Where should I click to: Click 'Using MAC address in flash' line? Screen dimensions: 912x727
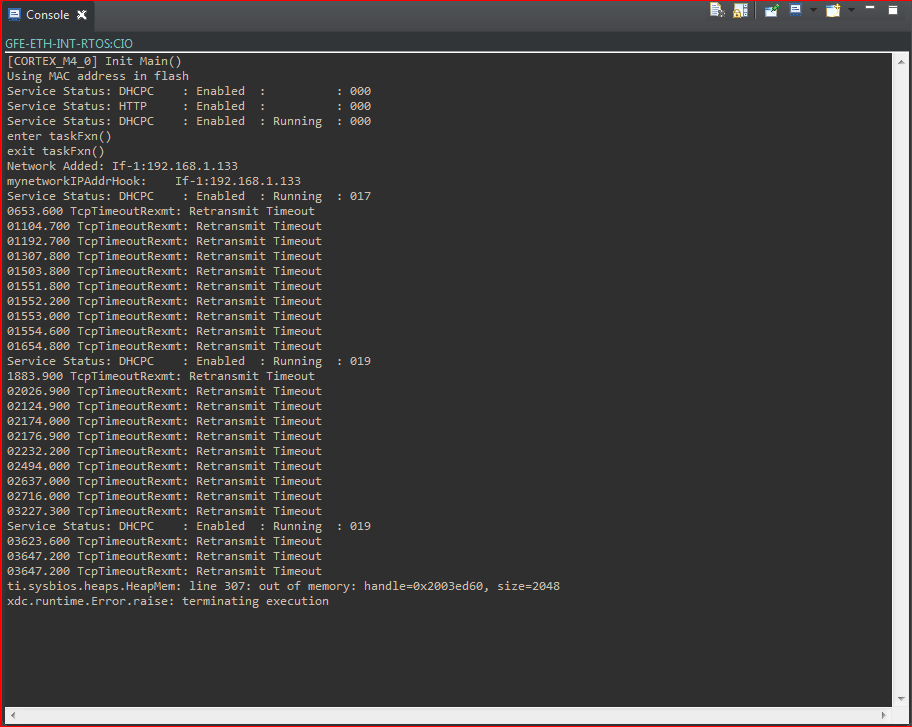click(98, 76)
